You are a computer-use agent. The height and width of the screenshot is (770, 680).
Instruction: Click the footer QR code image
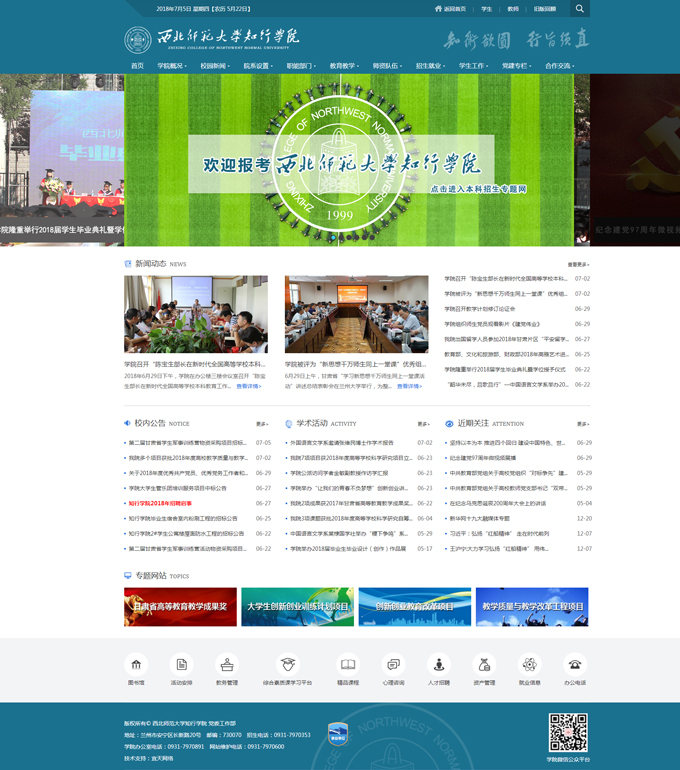(568, 732)
